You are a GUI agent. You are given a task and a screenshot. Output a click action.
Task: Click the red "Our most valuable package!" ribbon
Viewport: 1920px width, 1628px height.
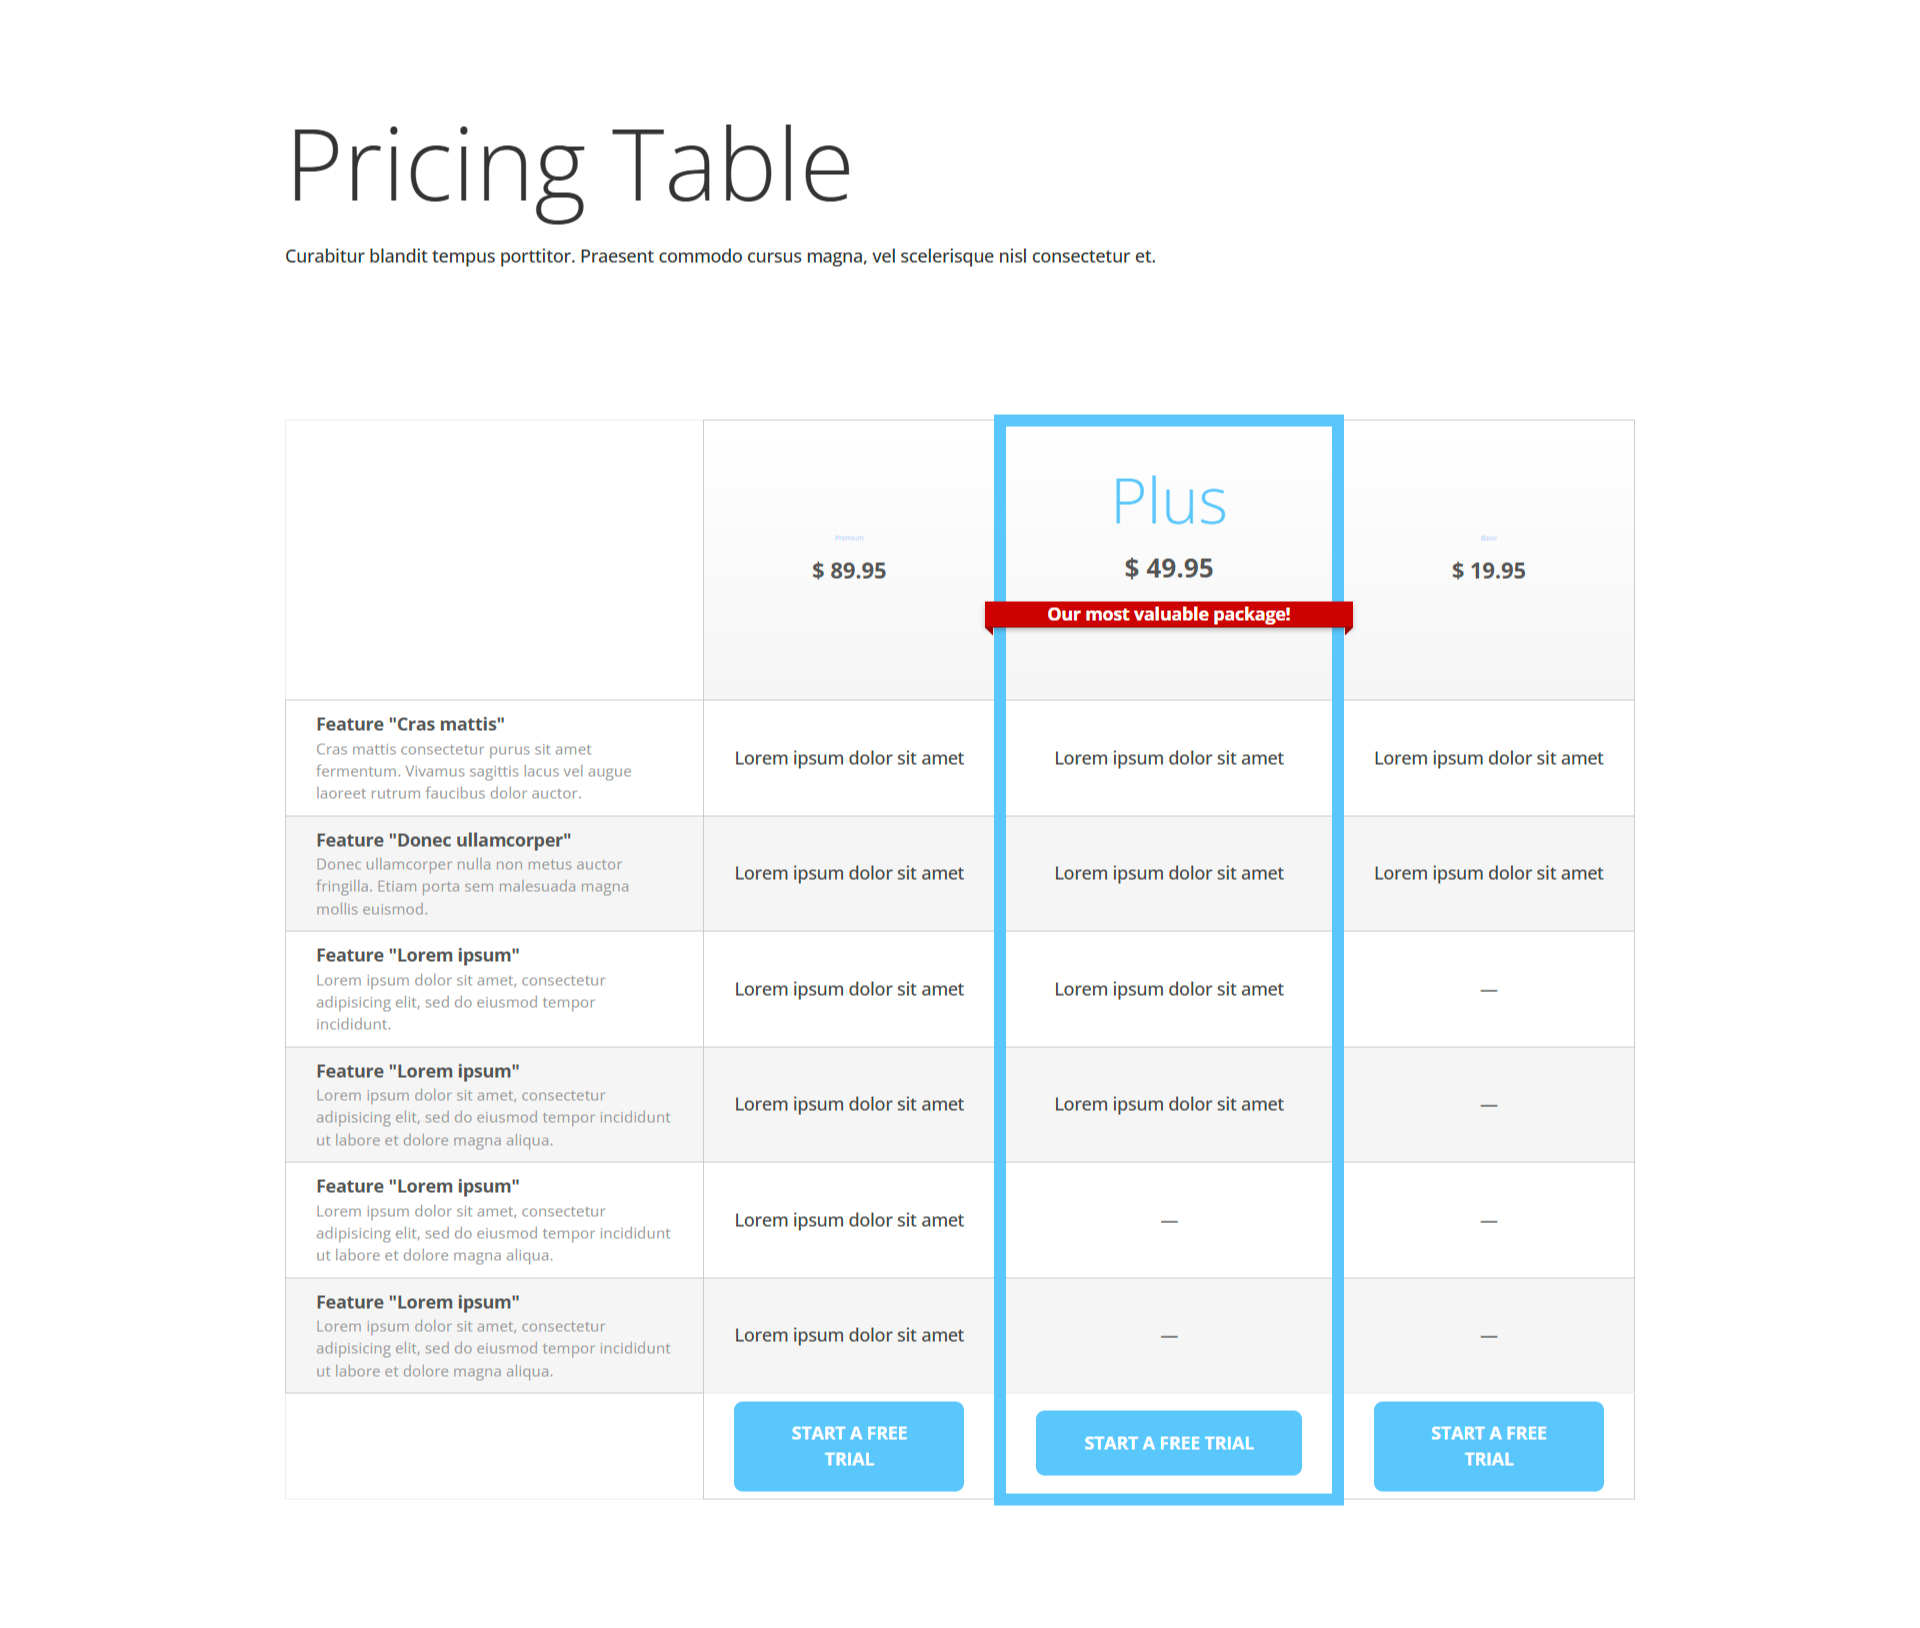(1168, 614)
